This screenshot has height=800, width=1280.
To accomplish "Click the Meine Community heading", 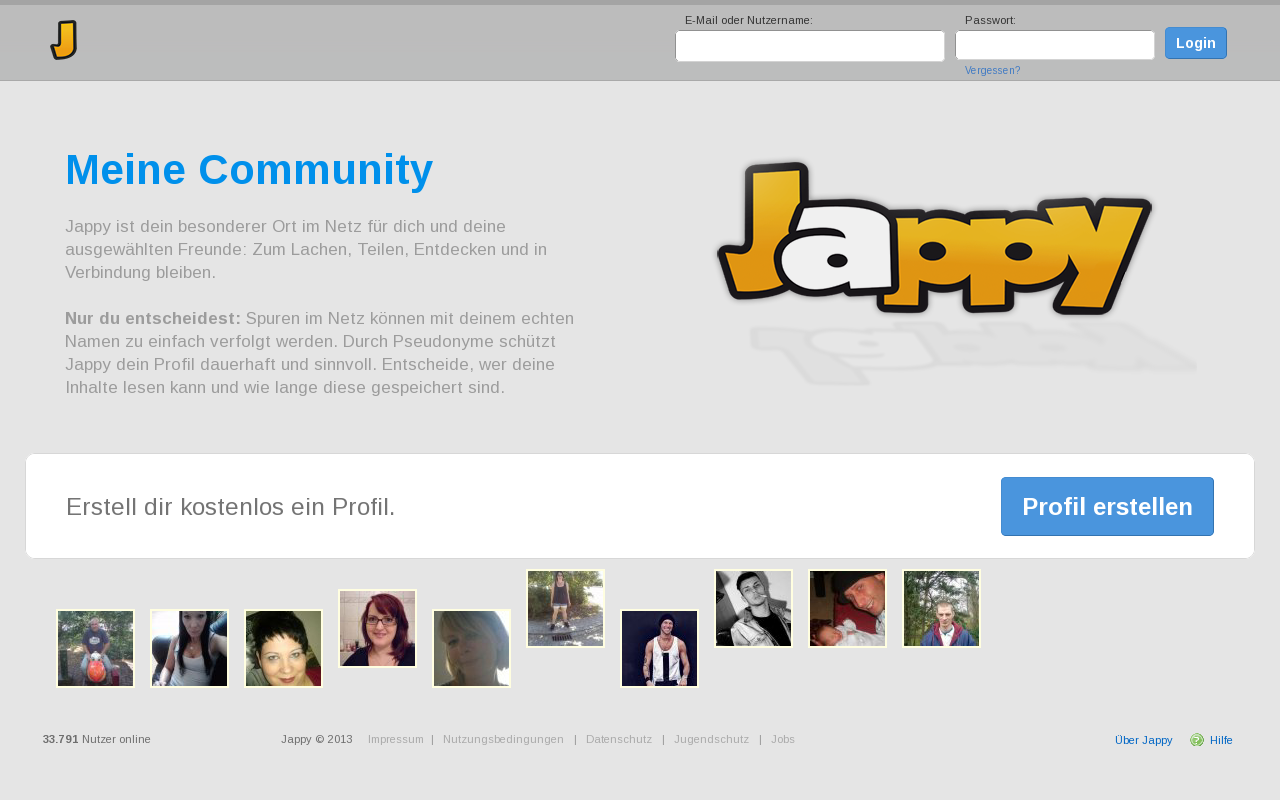I will click(249, 170).
